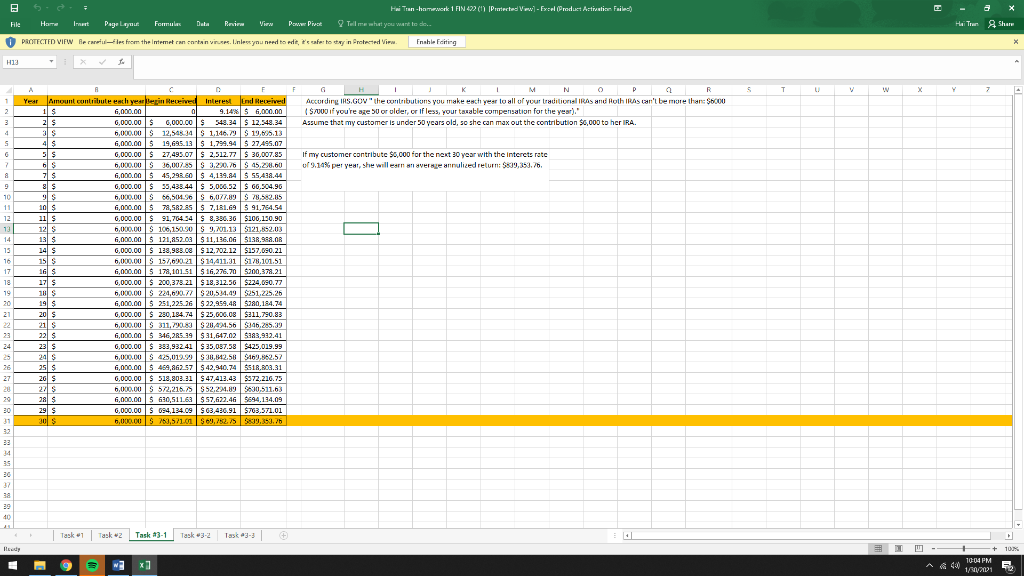The width and height of the screenshot is (1024, 576).
Task: Click next sheet navigation arrow
Action: [x=31, y=536]
